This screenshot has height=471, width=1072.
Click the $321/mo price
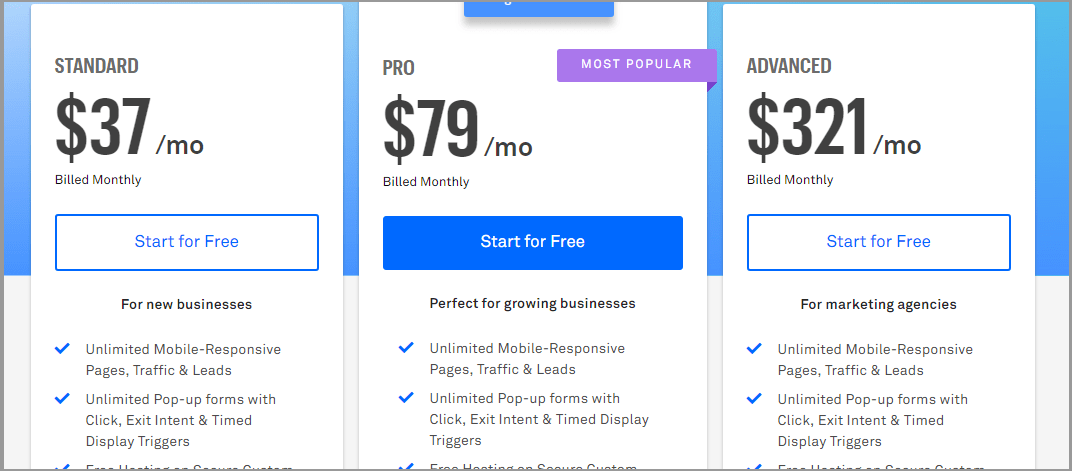click(833, 130)
